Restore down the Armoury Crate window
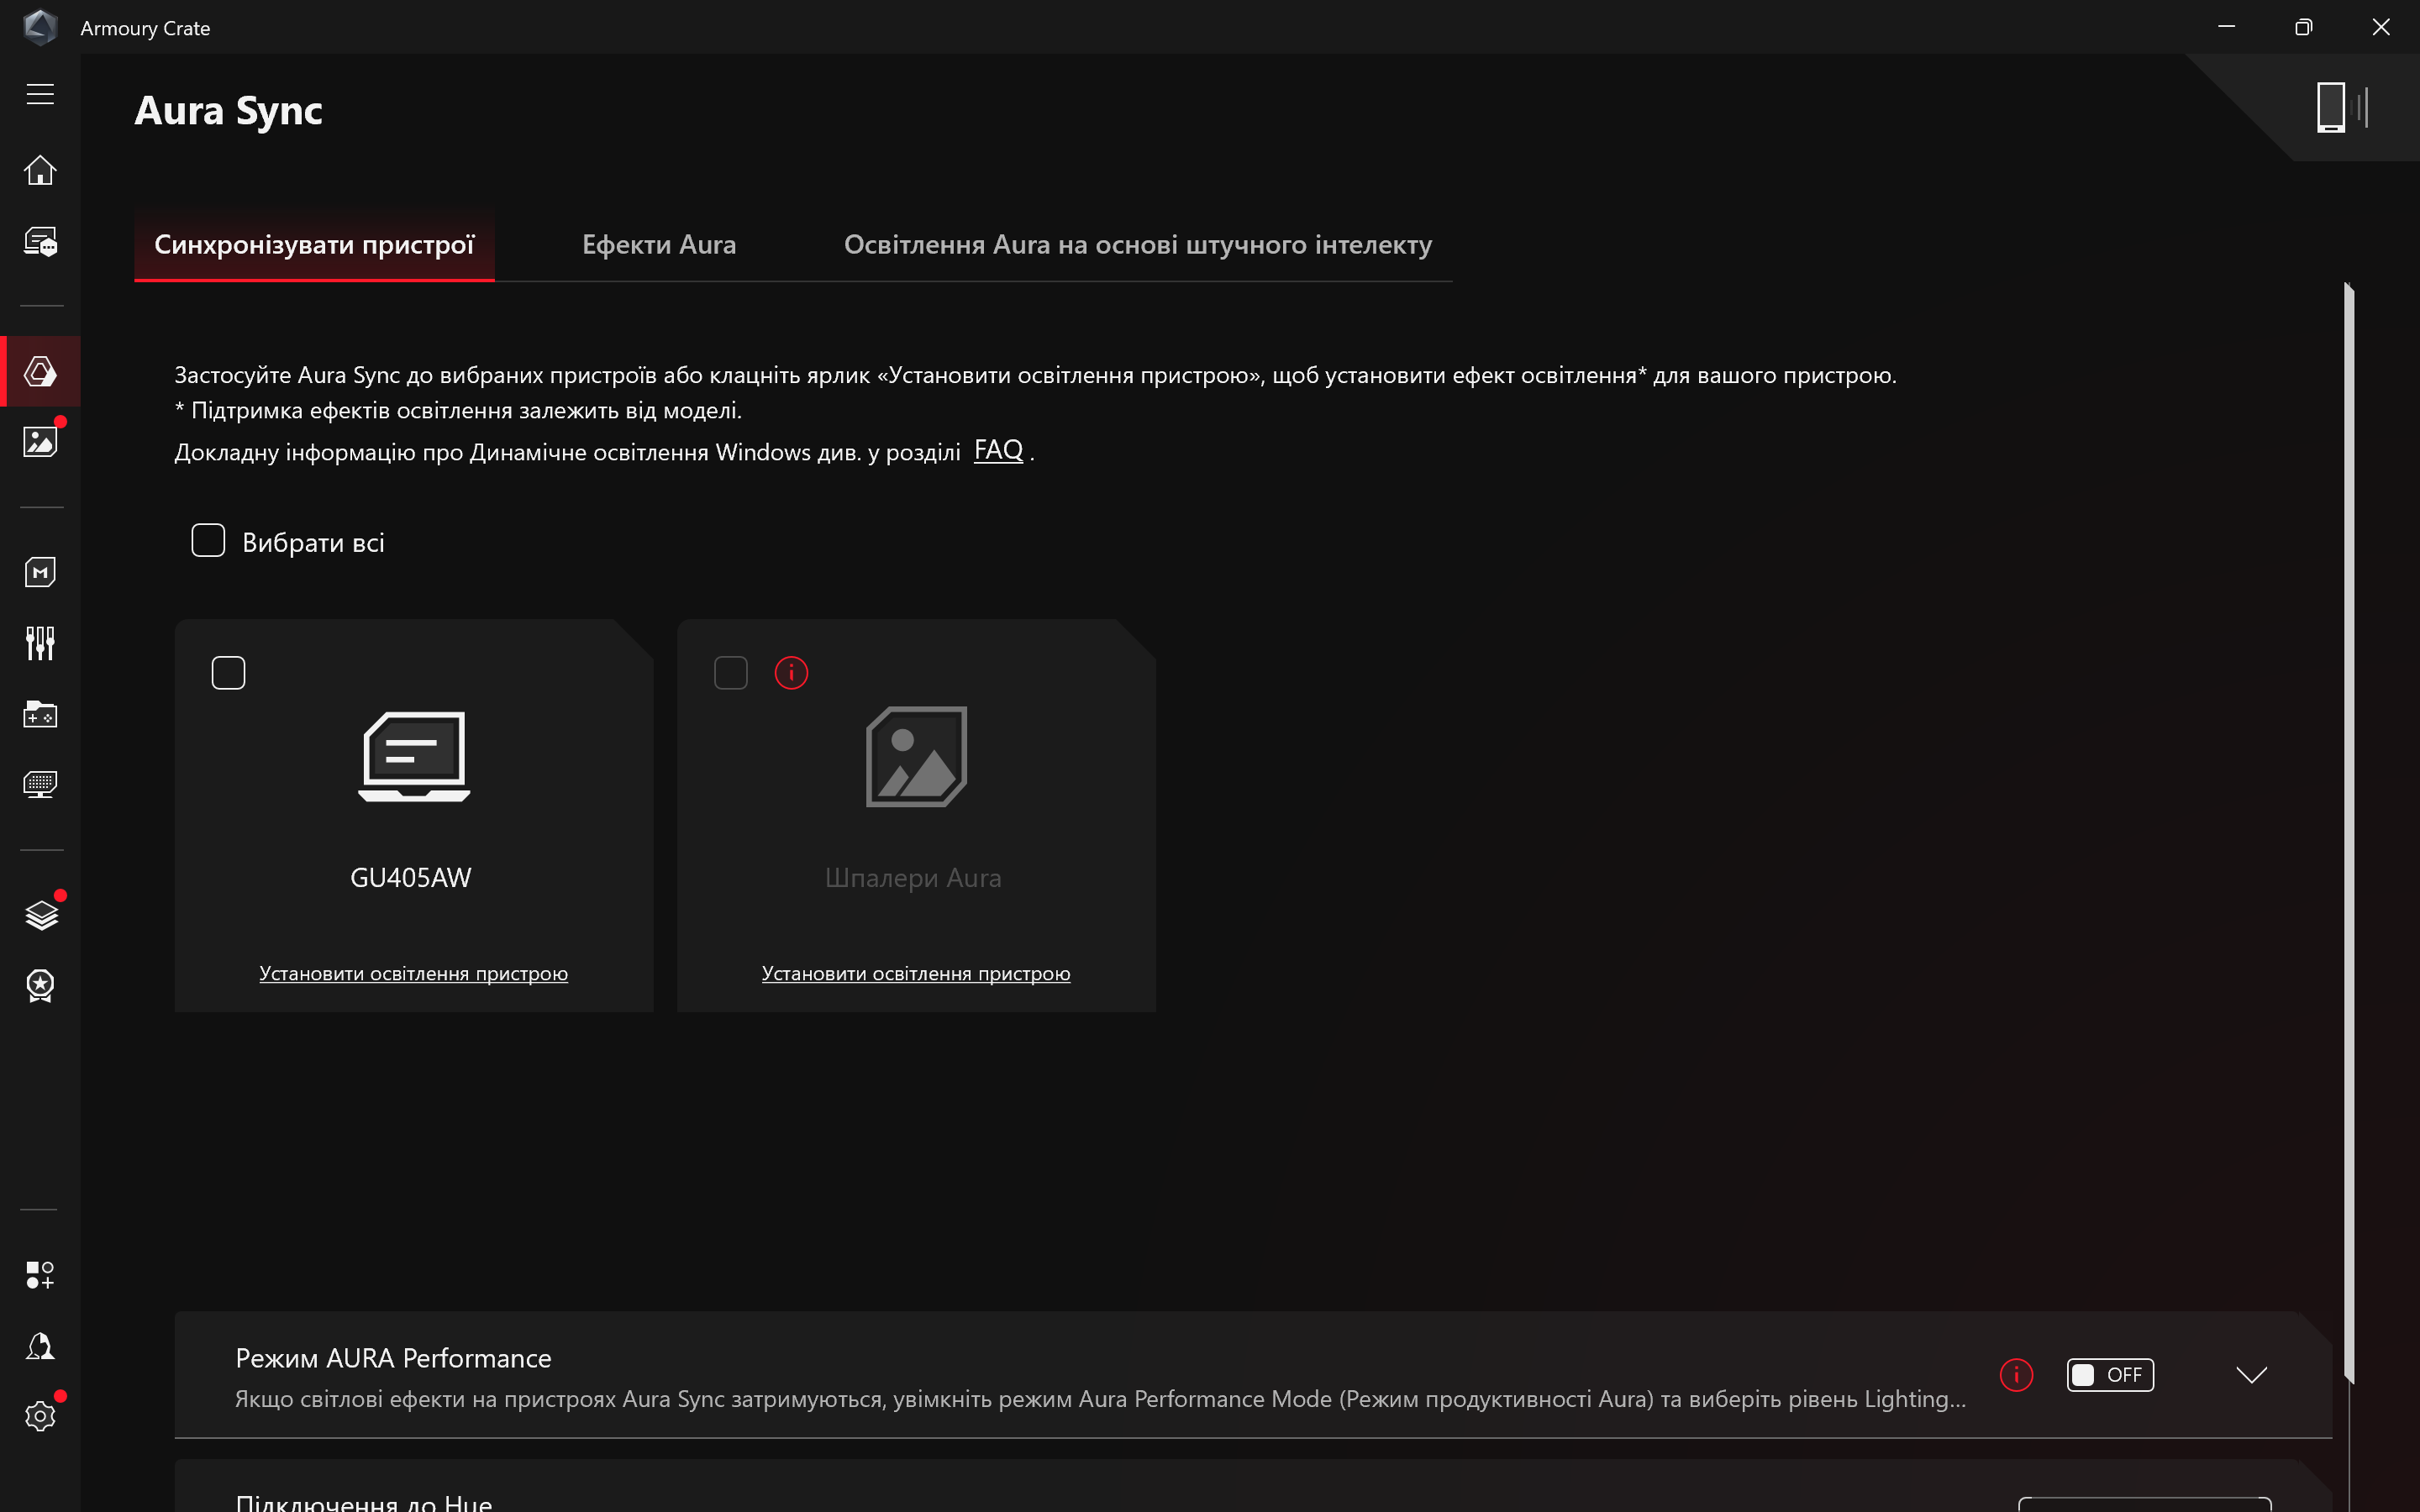2420x1512 pixels. tap(2303, 27)
